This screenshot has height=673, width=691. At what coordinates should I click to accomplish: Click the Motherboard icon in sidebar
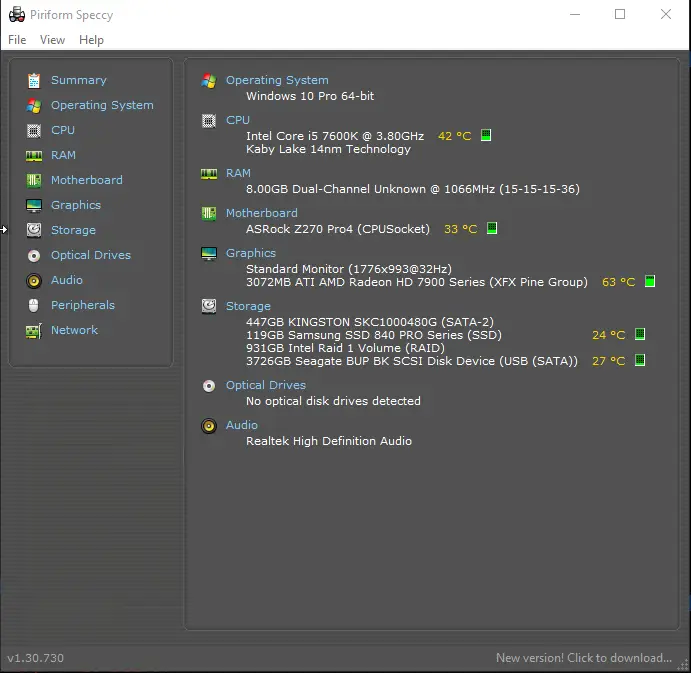pyautogui.click(x=34, y=180)
